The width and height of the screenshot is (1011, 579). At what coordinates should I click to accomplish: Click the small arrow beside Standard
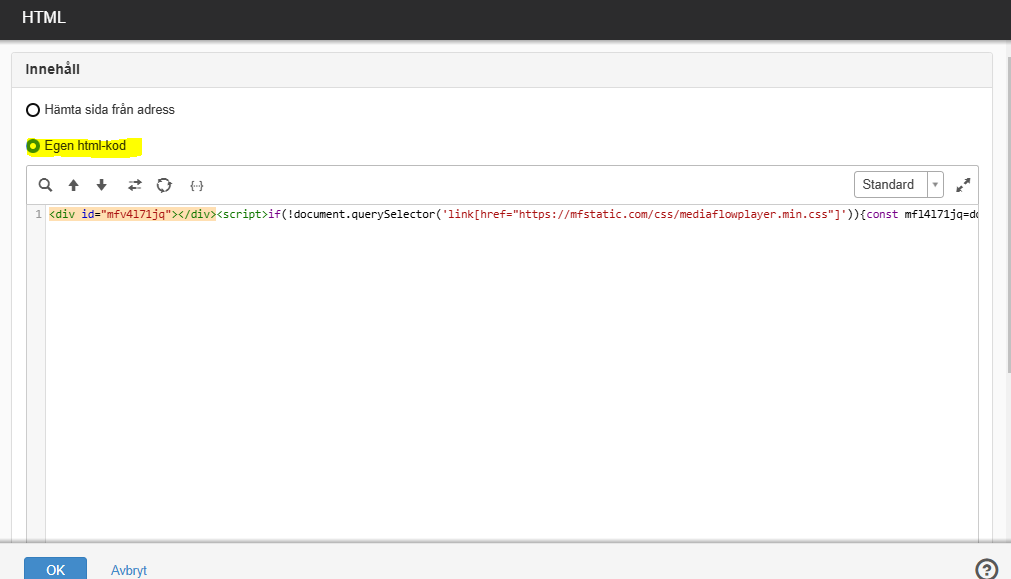tap(935, 185)
